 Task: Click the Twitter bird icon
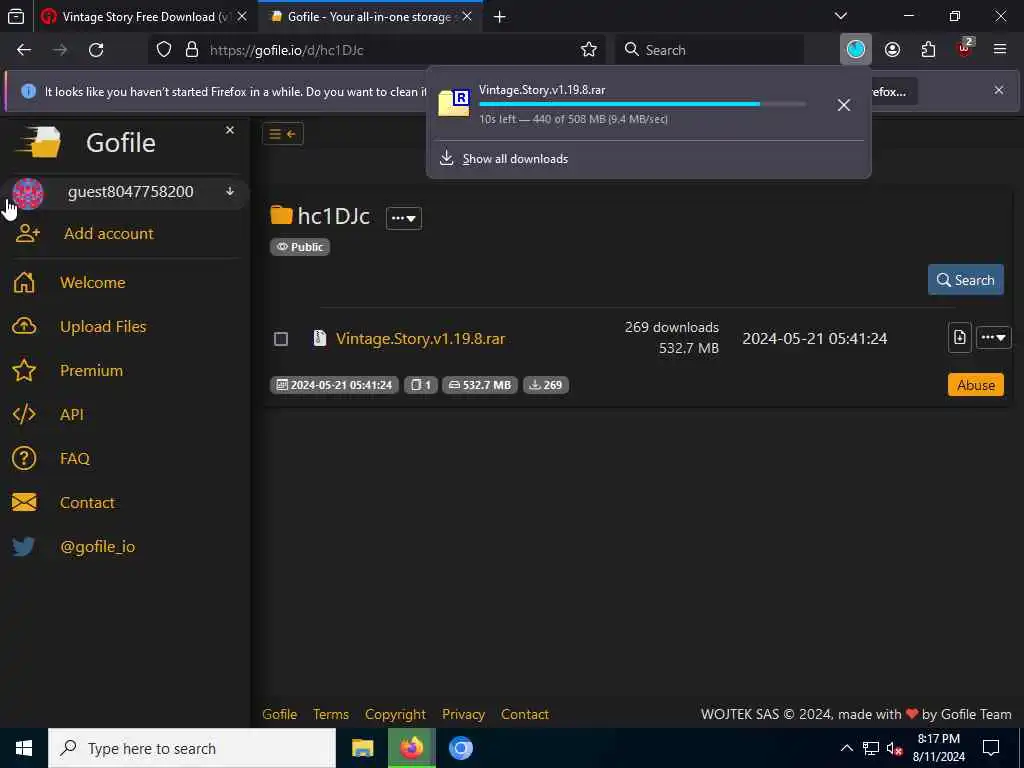24,546
